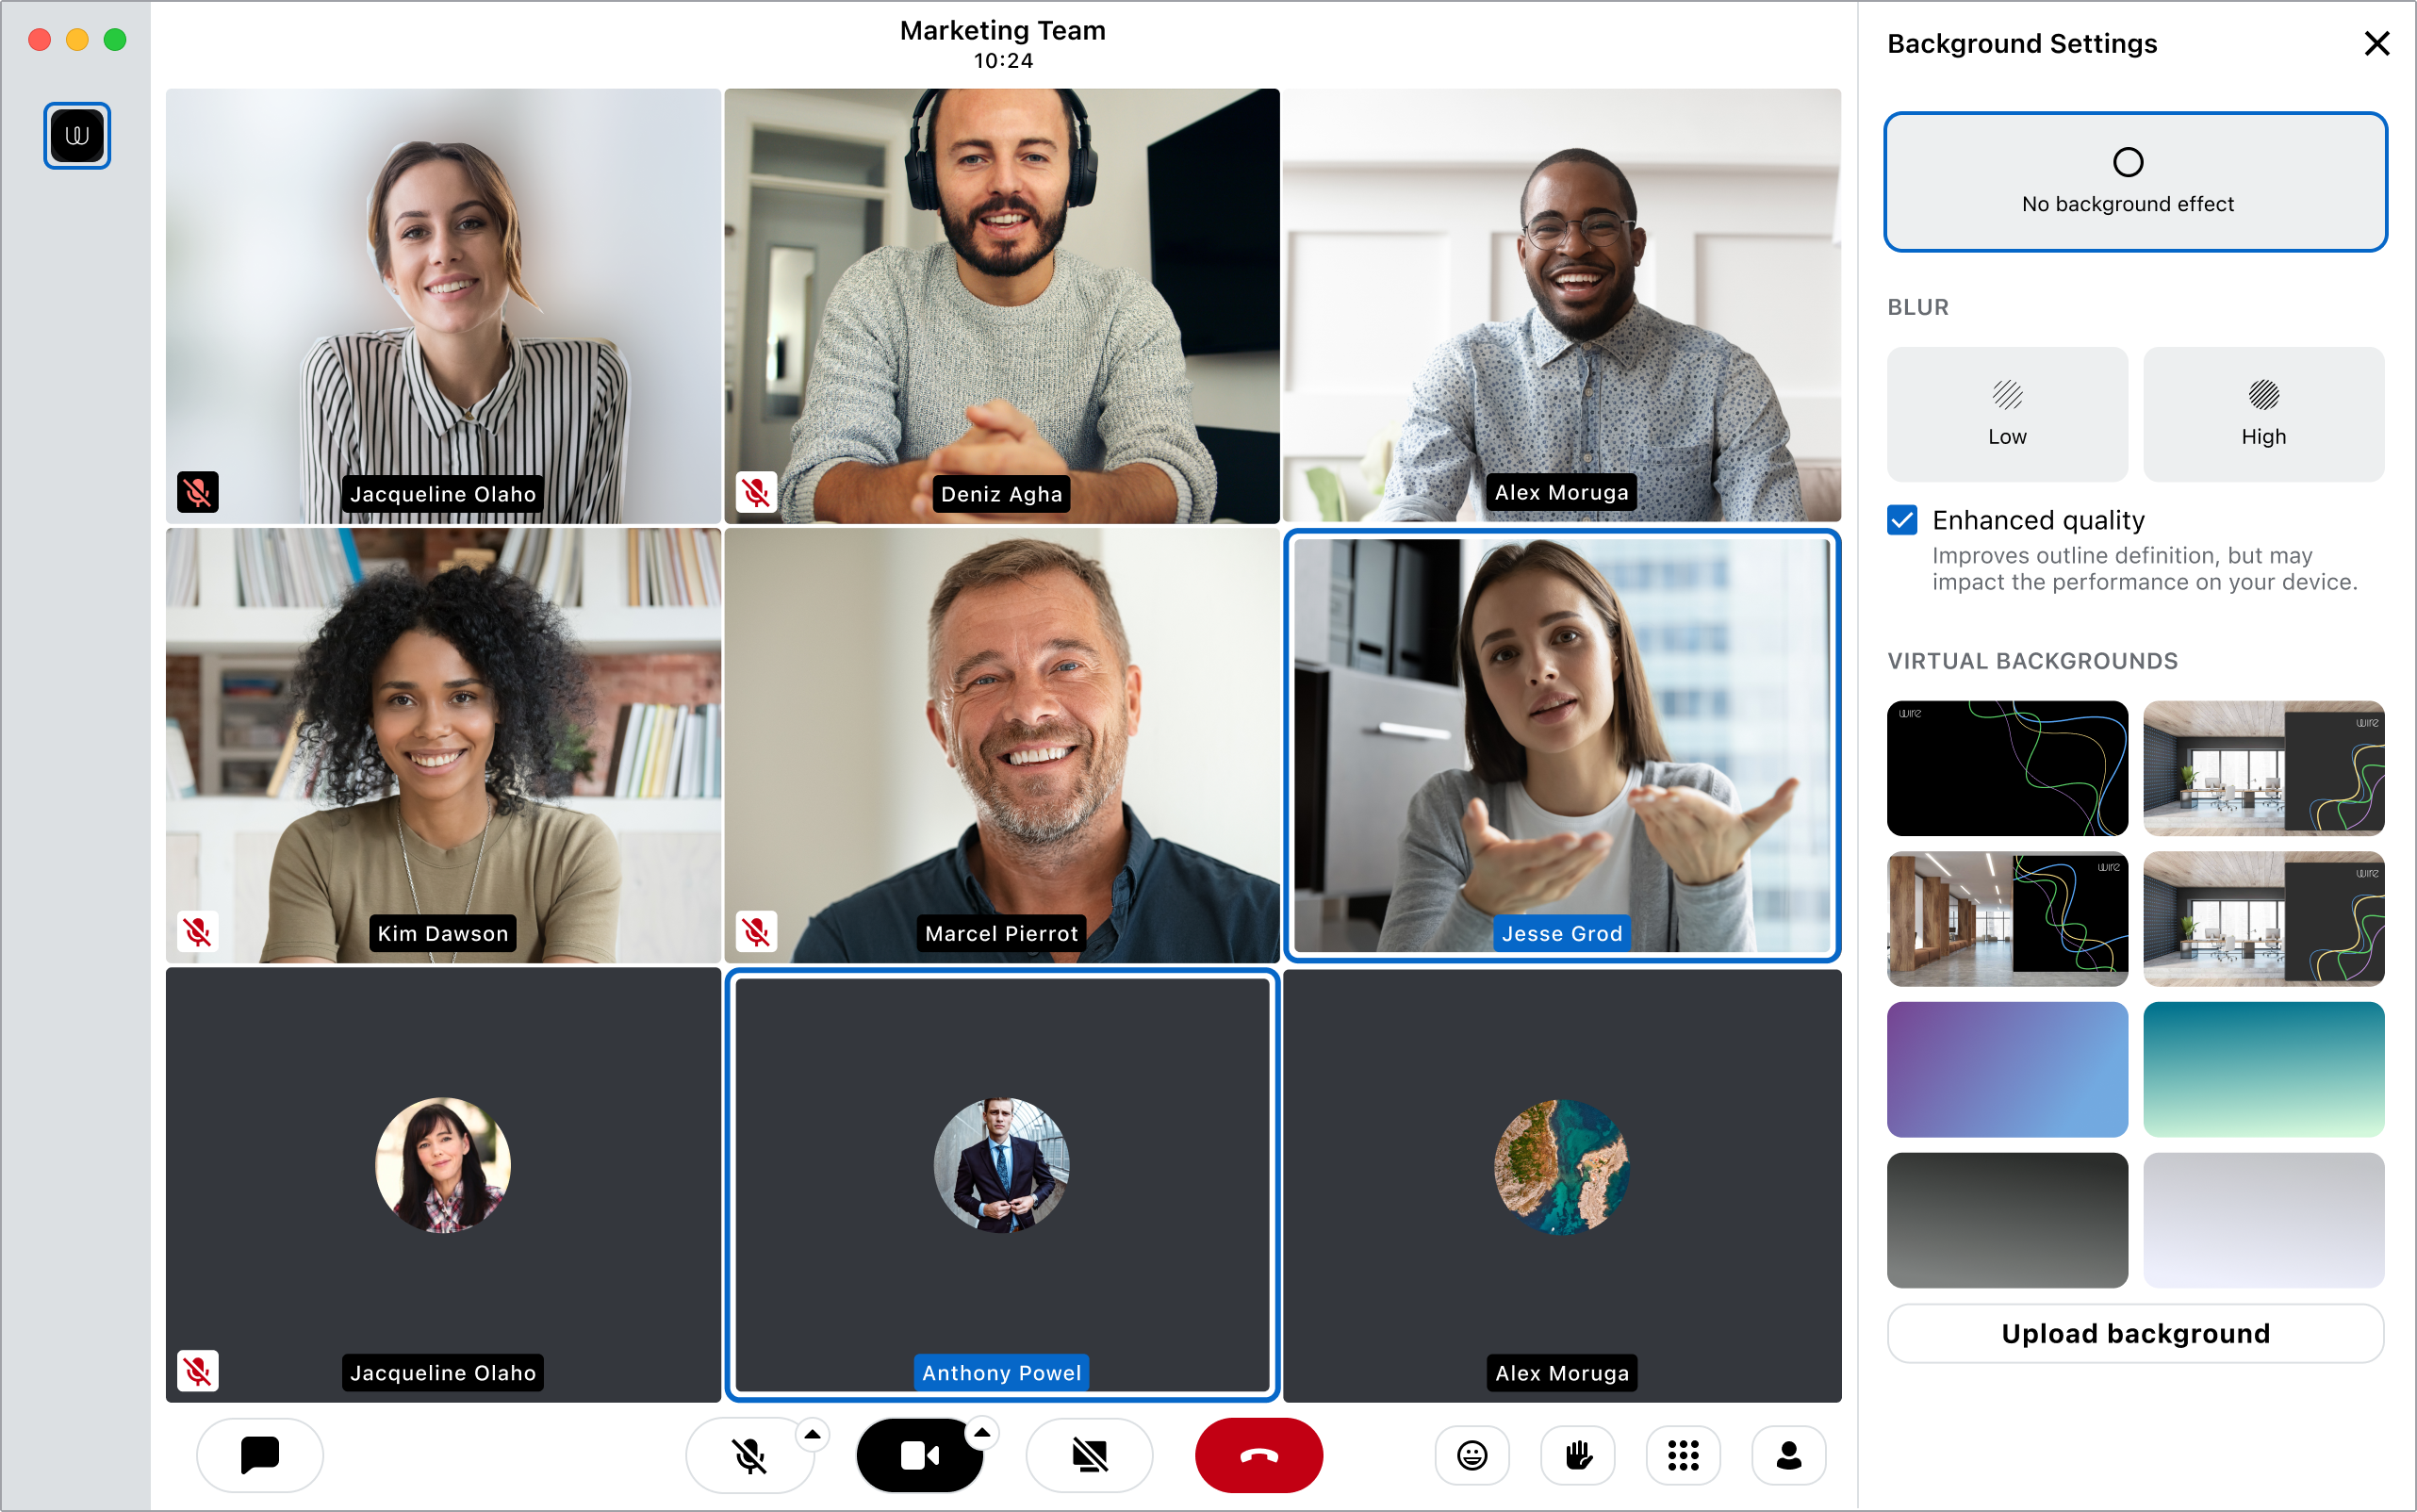Raise your hand

click(1578, 1455)
